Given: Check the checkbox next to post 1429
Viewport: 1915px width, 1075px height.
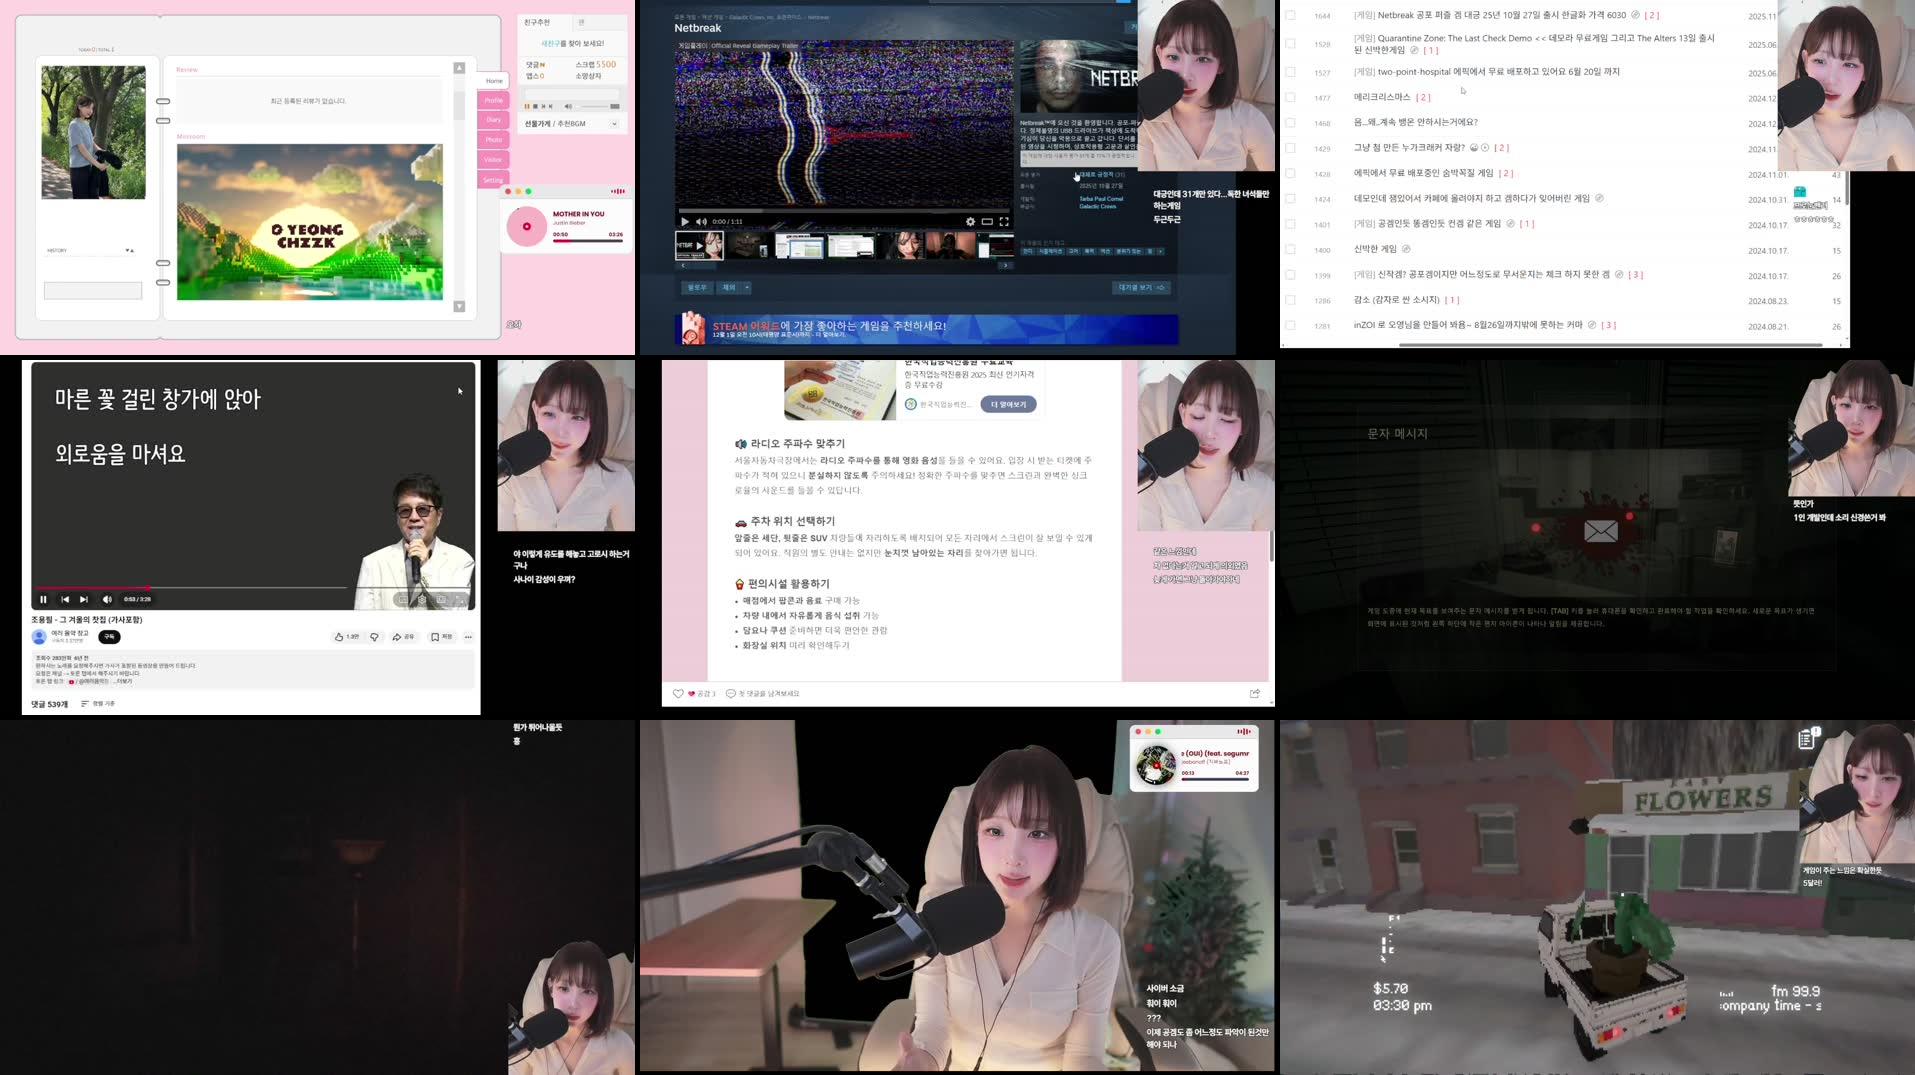Looking at the screenshot, I should (x=1290, y=148).
